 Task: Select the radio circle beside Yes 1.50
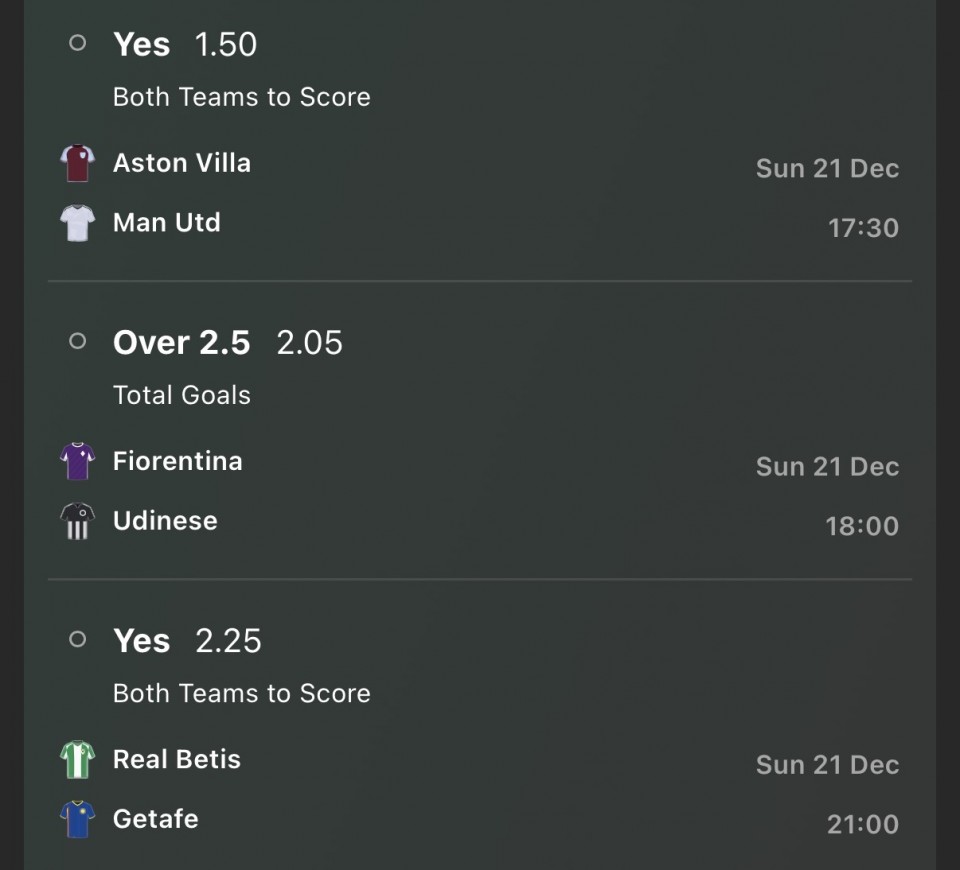(77, 43)
